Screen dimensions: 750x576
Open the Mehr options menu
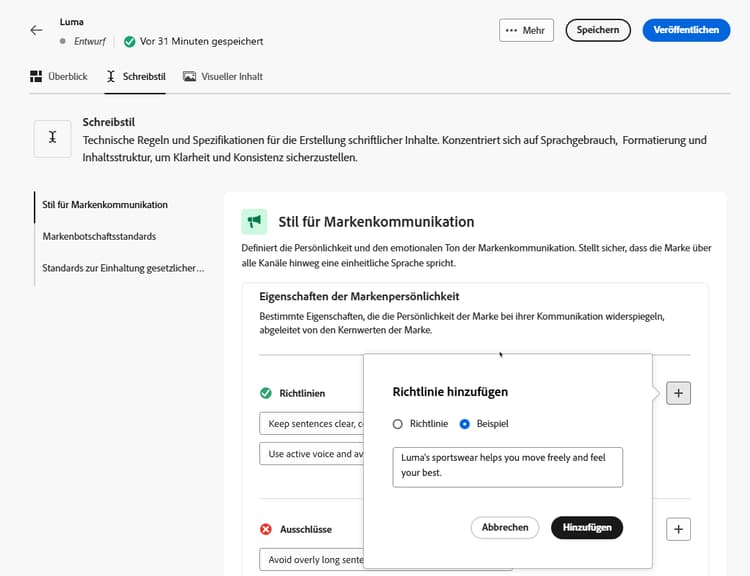[x=526, y=30]
